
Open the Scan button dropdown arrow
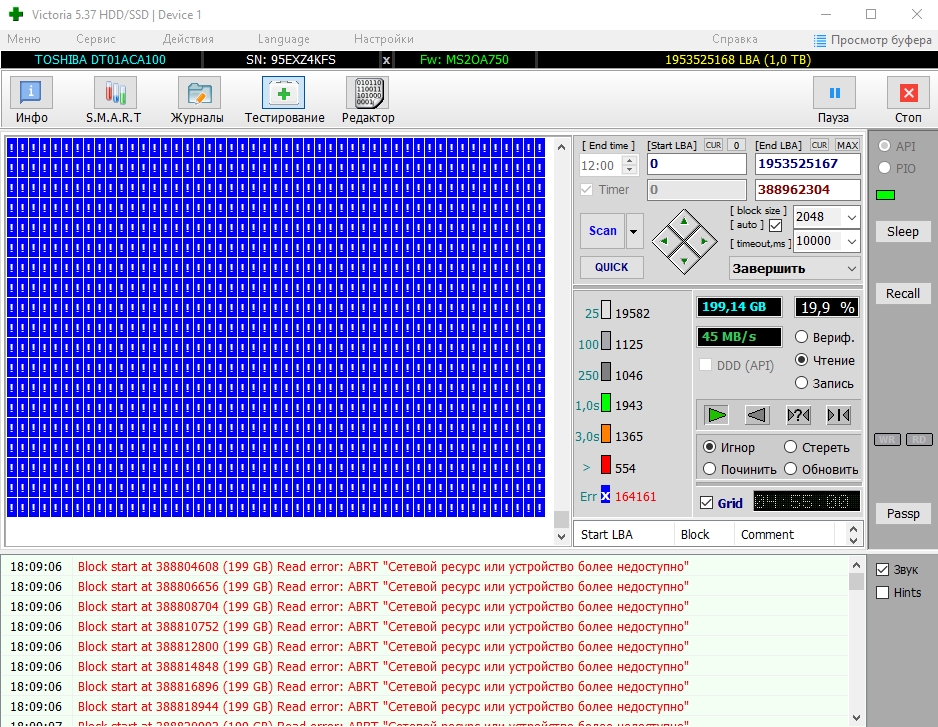(634, 231)
